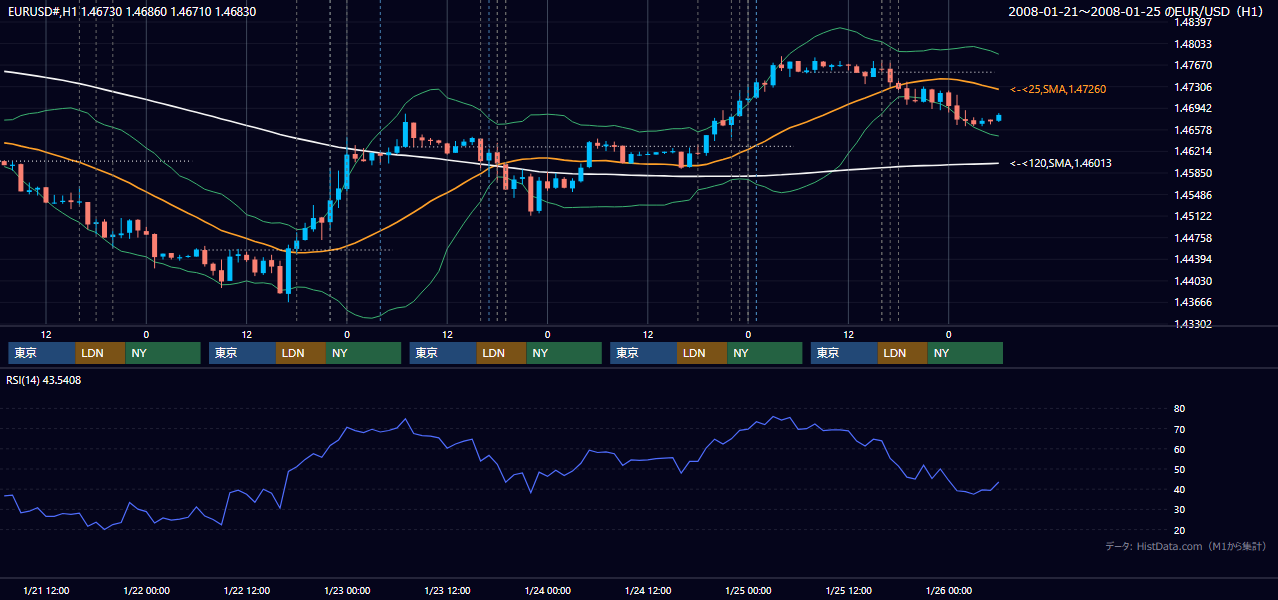Click the 1/25 00:00 time label
Viewport: 1278px width, 600px height.
click(x=748, y=590)
